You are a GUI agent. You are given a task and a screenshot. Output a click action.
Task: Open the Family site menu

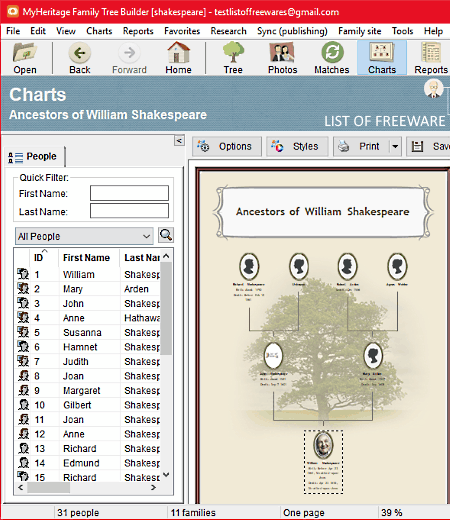[359, 31]
